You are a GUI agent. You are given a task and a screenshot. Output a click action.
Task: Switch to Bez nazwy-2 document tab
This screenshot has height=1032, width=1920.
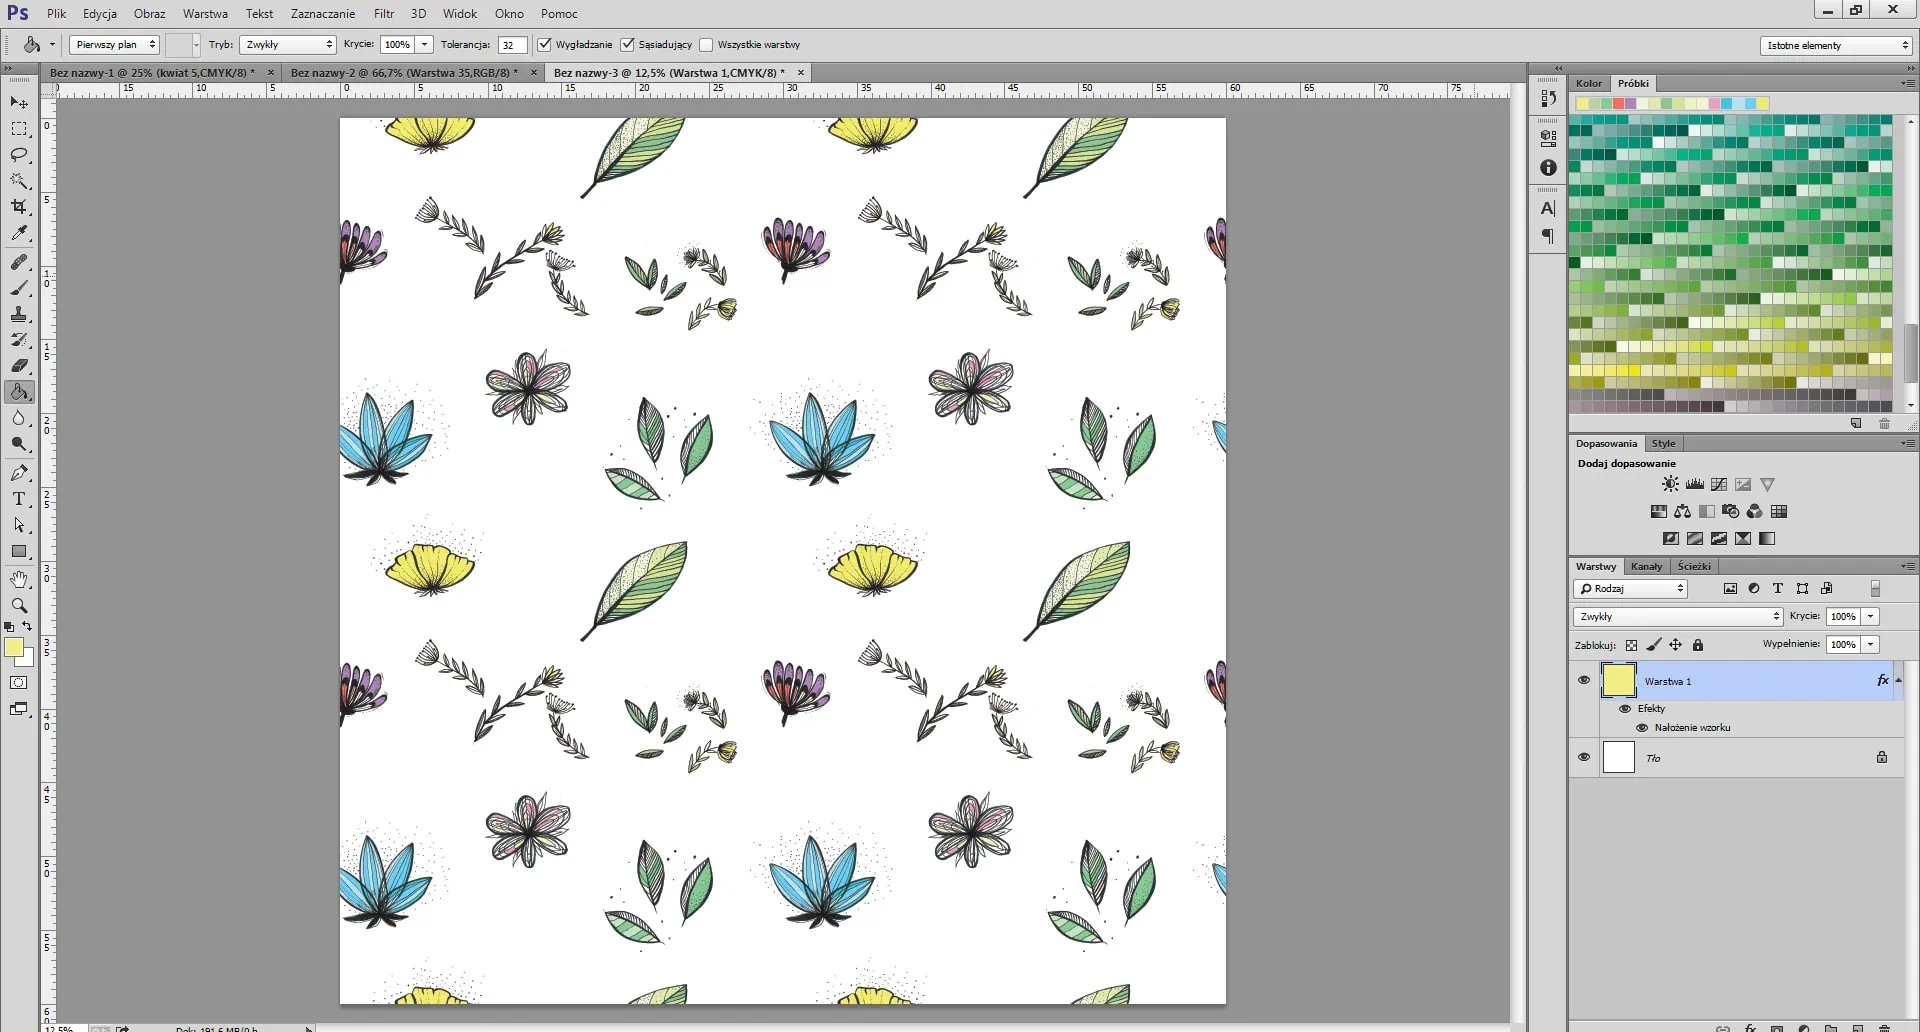pyautogui.click(x=404, y=73)
